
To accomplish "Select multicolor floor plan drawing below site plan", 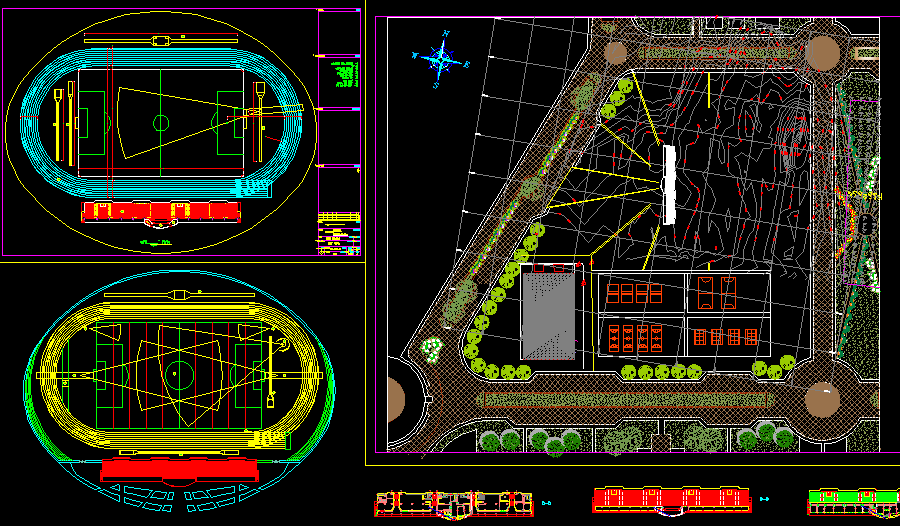I will click(x=453, y=505).
